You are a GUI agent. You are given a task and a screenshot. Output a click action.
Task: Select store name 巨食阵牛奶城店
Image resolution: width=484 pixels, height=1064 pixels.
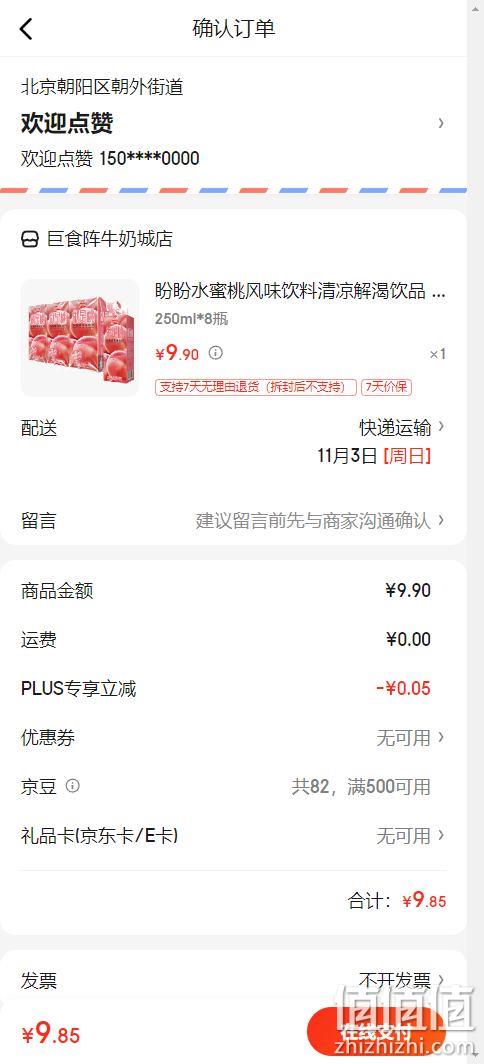(x=110, y=239)
